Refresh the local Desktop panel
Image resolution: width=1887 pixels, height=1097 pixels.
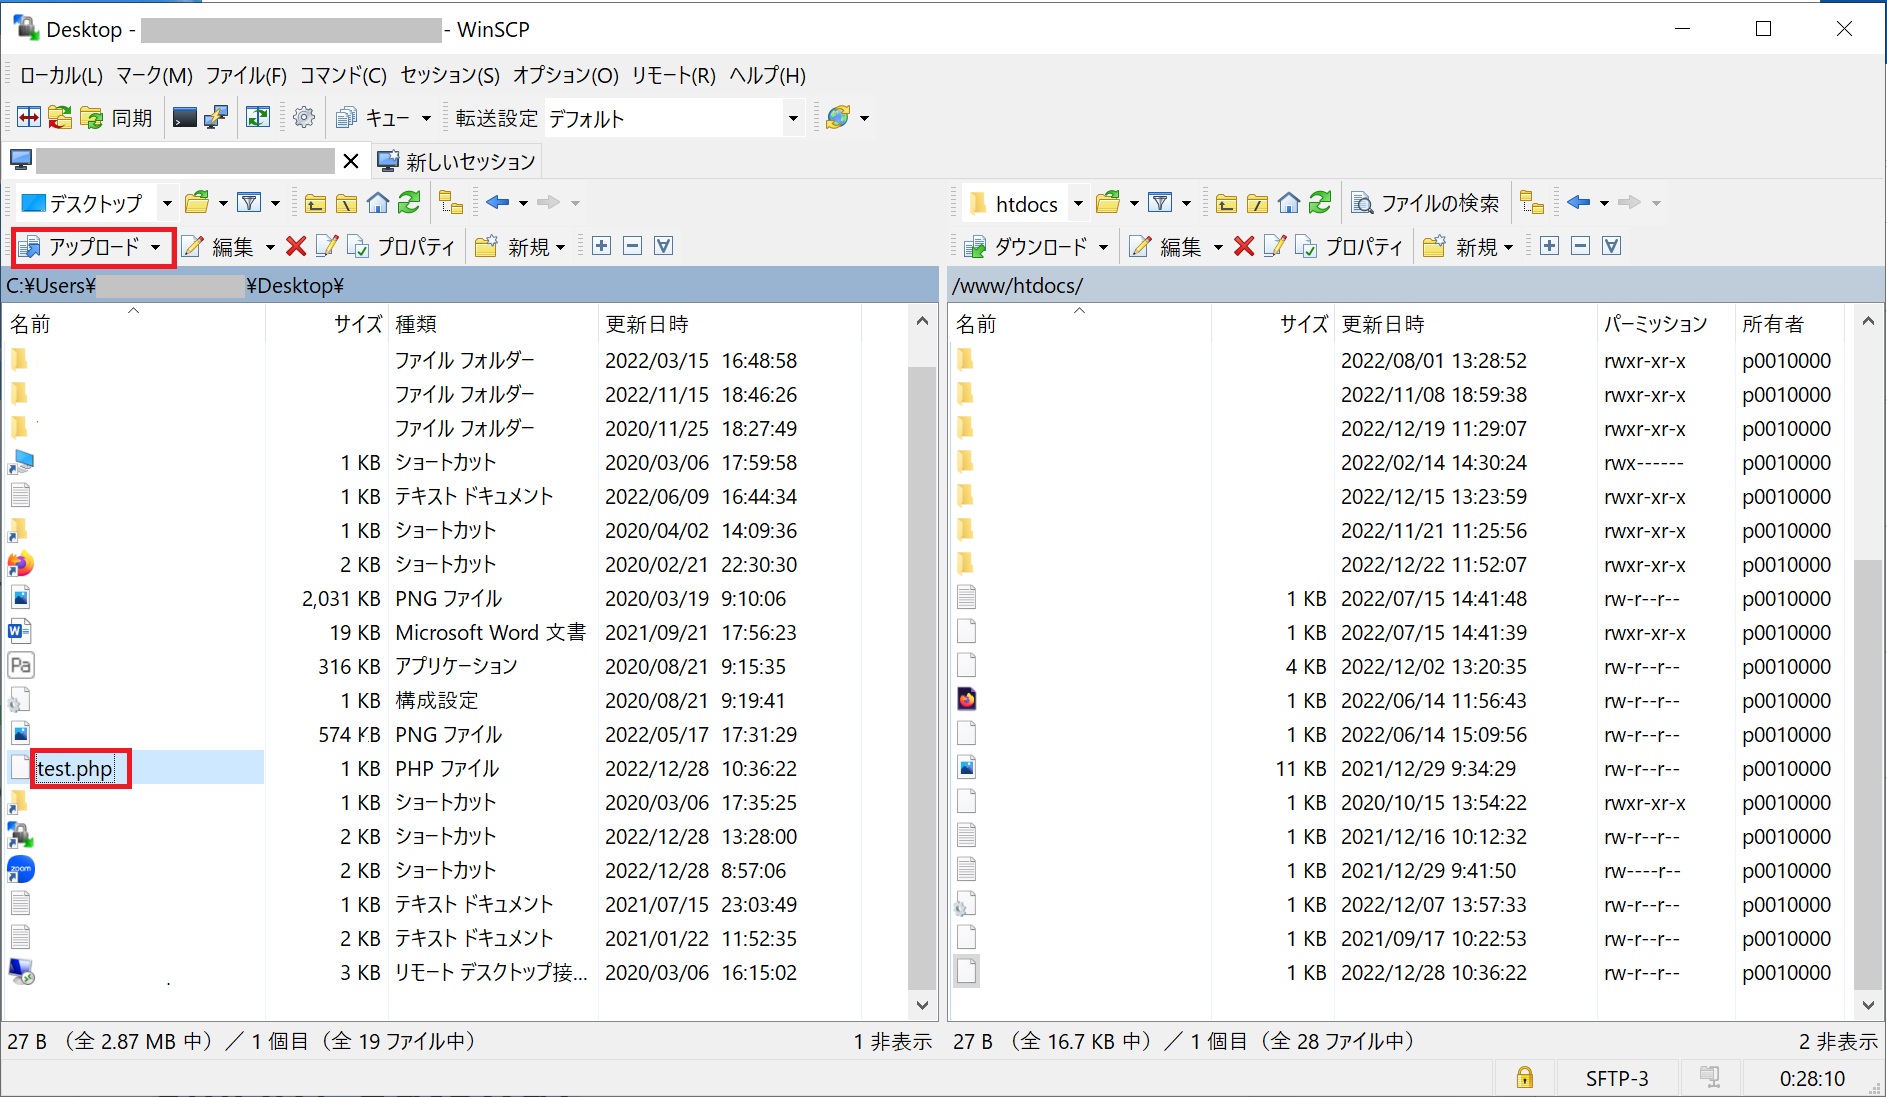pyautogui.click(x=409, y=203)
